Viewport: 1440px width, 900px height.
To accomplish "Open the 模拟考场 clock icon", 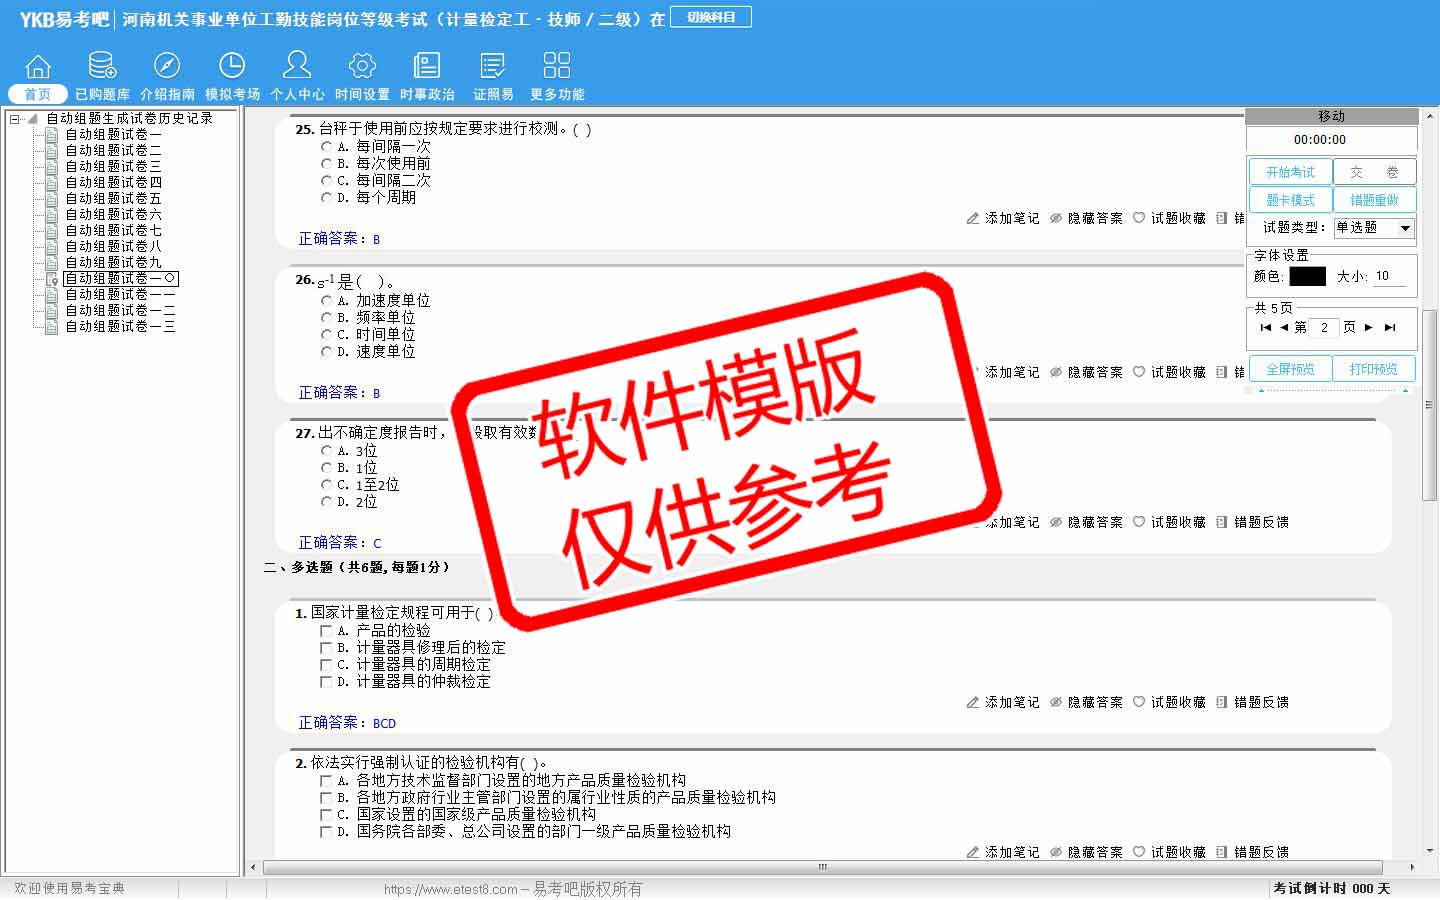I will [232, 67].
